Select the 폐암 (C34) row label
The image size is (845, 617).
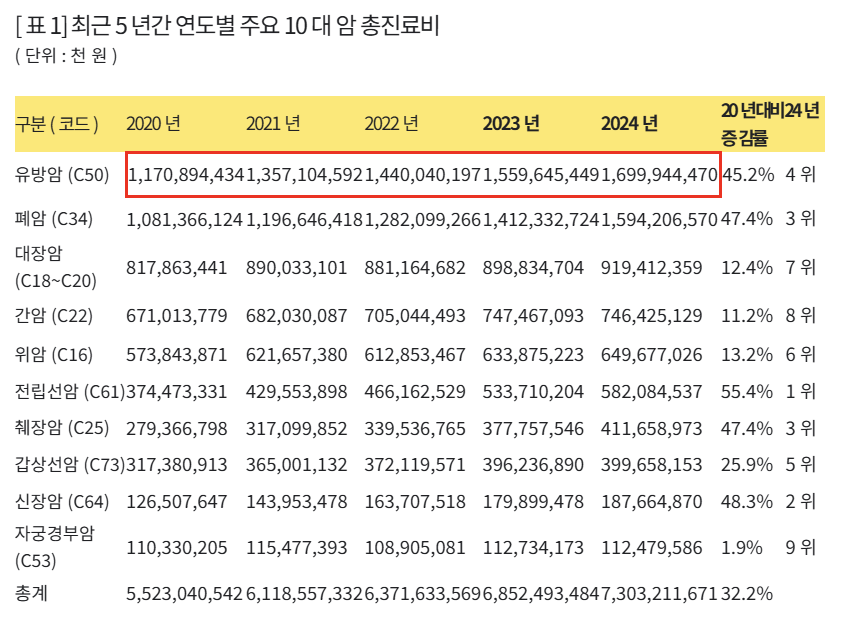pyautogui.click(x=55, y=216)
